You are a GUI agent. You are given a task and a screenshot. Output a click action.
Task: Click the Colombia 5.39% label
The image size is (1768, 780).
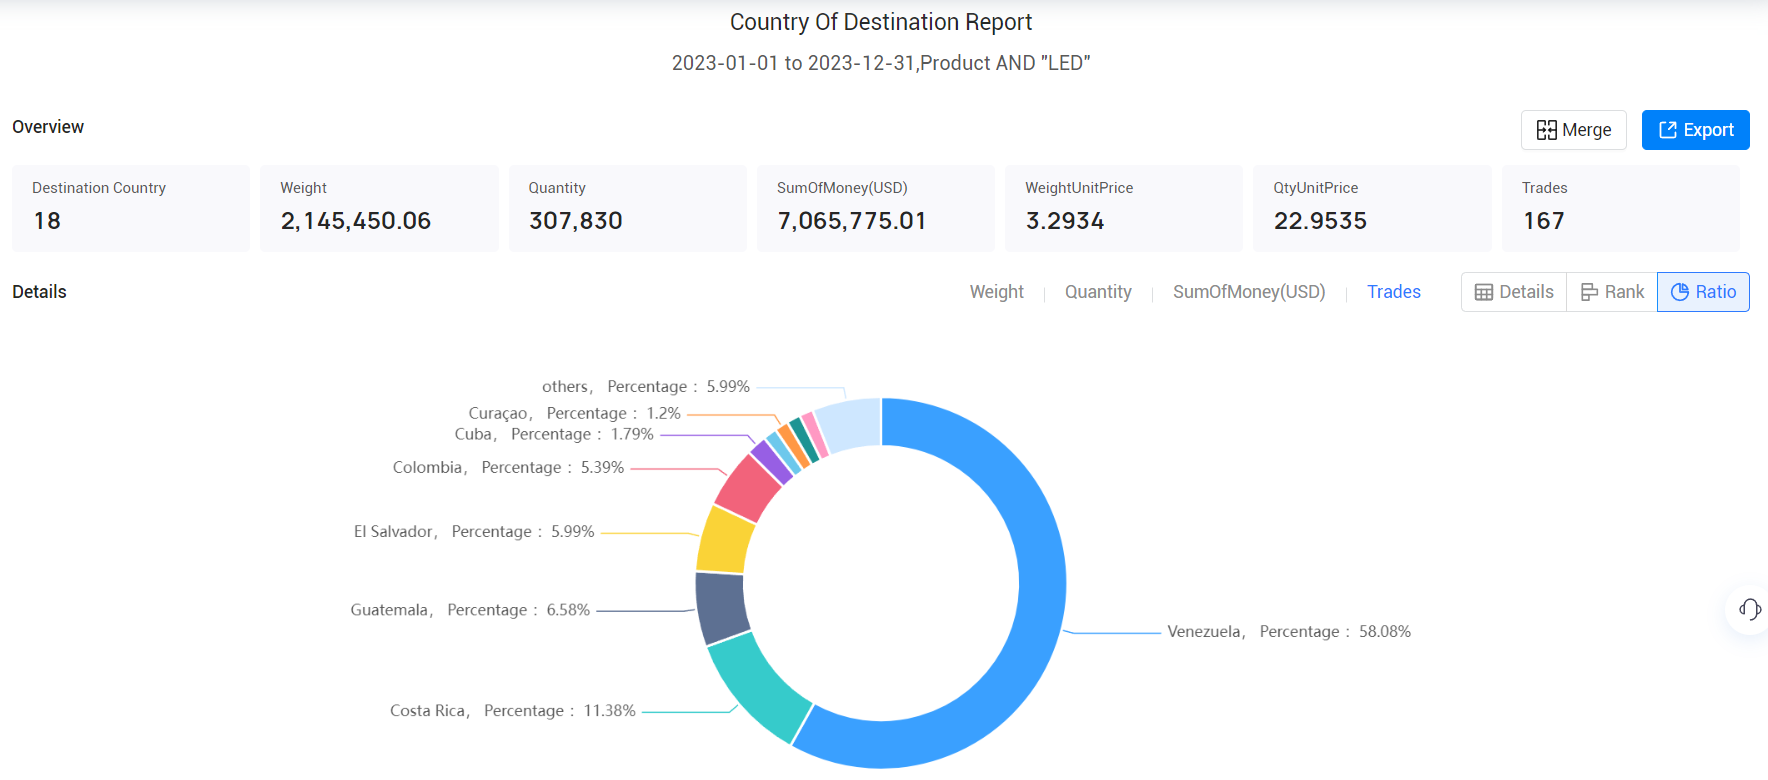coord(508,468)
